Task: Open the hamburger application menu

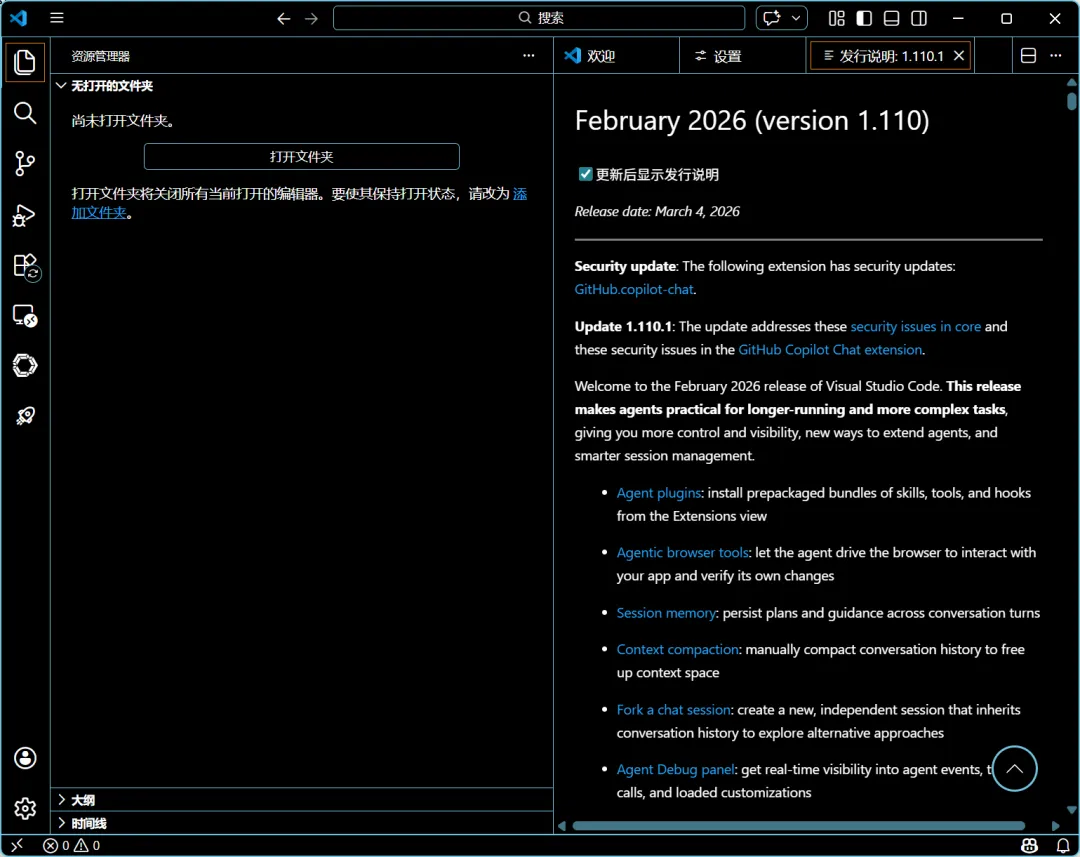Action: click(57, 18)
